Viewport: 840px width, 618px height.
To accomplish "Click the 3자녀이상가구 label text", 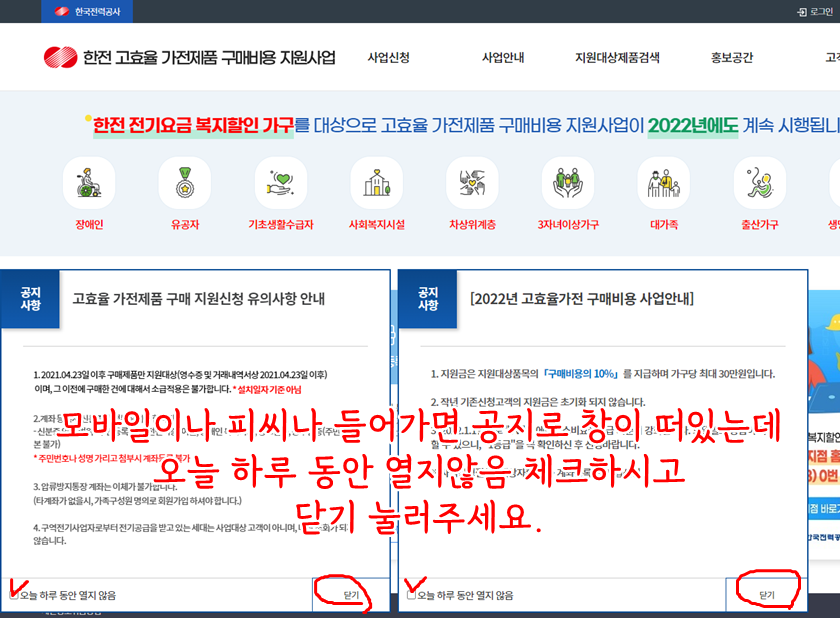I will pos(568,224).
